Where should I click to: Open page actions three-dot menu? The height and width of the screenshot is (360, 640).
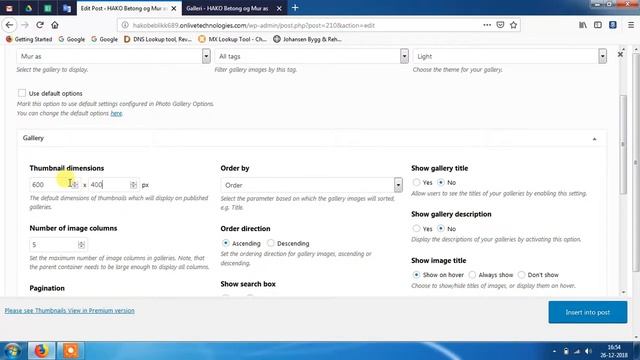(487, 25)
